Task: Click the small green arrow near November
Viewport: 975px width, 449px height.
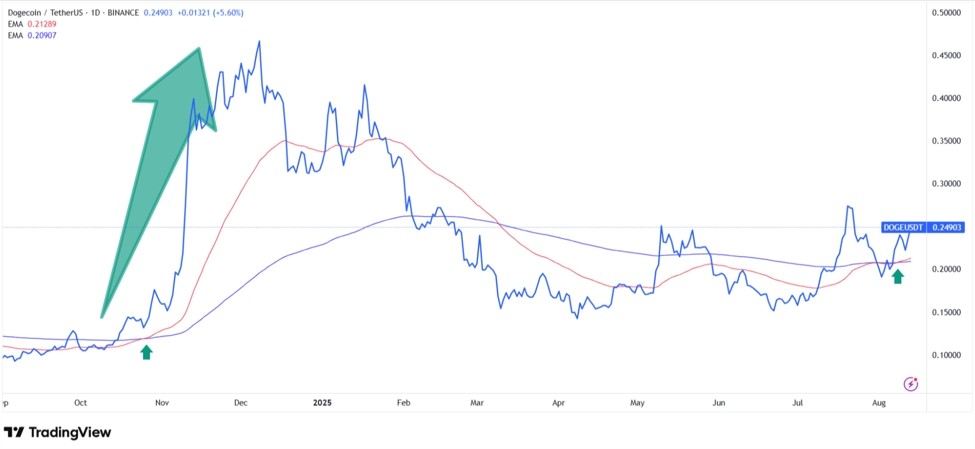Action: [147, 351]
